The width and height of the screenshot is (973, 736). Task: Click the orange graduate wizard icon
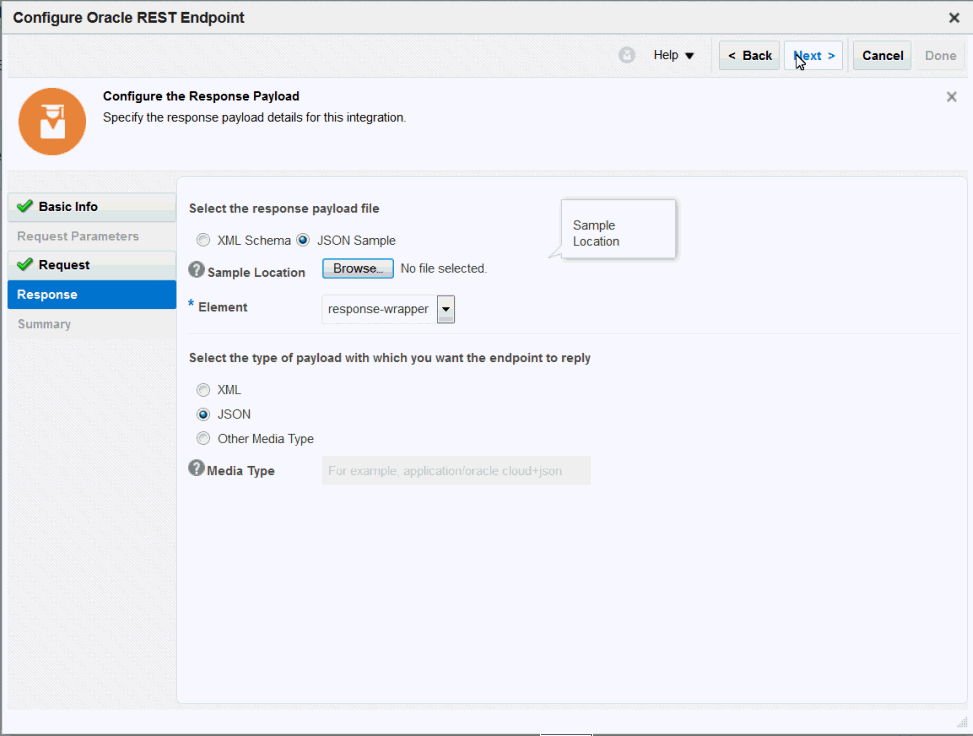click(52, 122)
